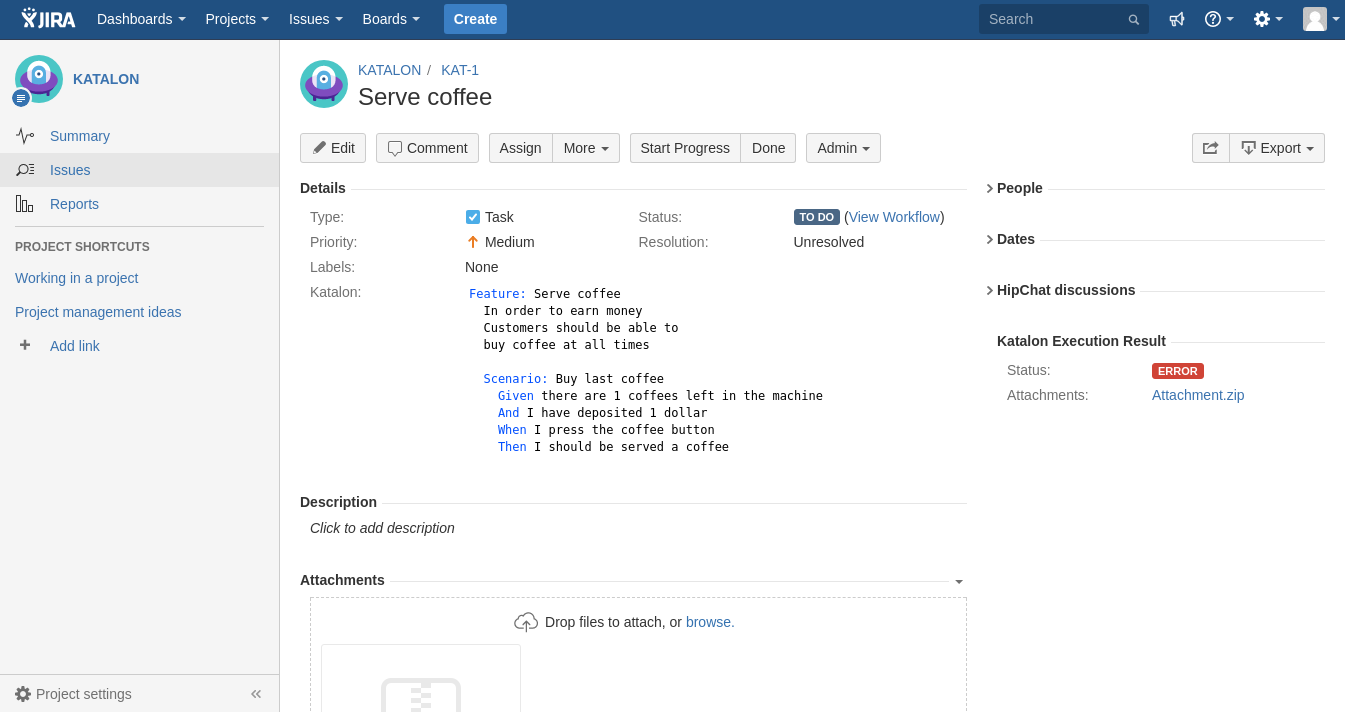Screen dimensions: 1345x712
Task: Click the search magnifier icon
Action: pyautogui.click(x=1133, y=19)
